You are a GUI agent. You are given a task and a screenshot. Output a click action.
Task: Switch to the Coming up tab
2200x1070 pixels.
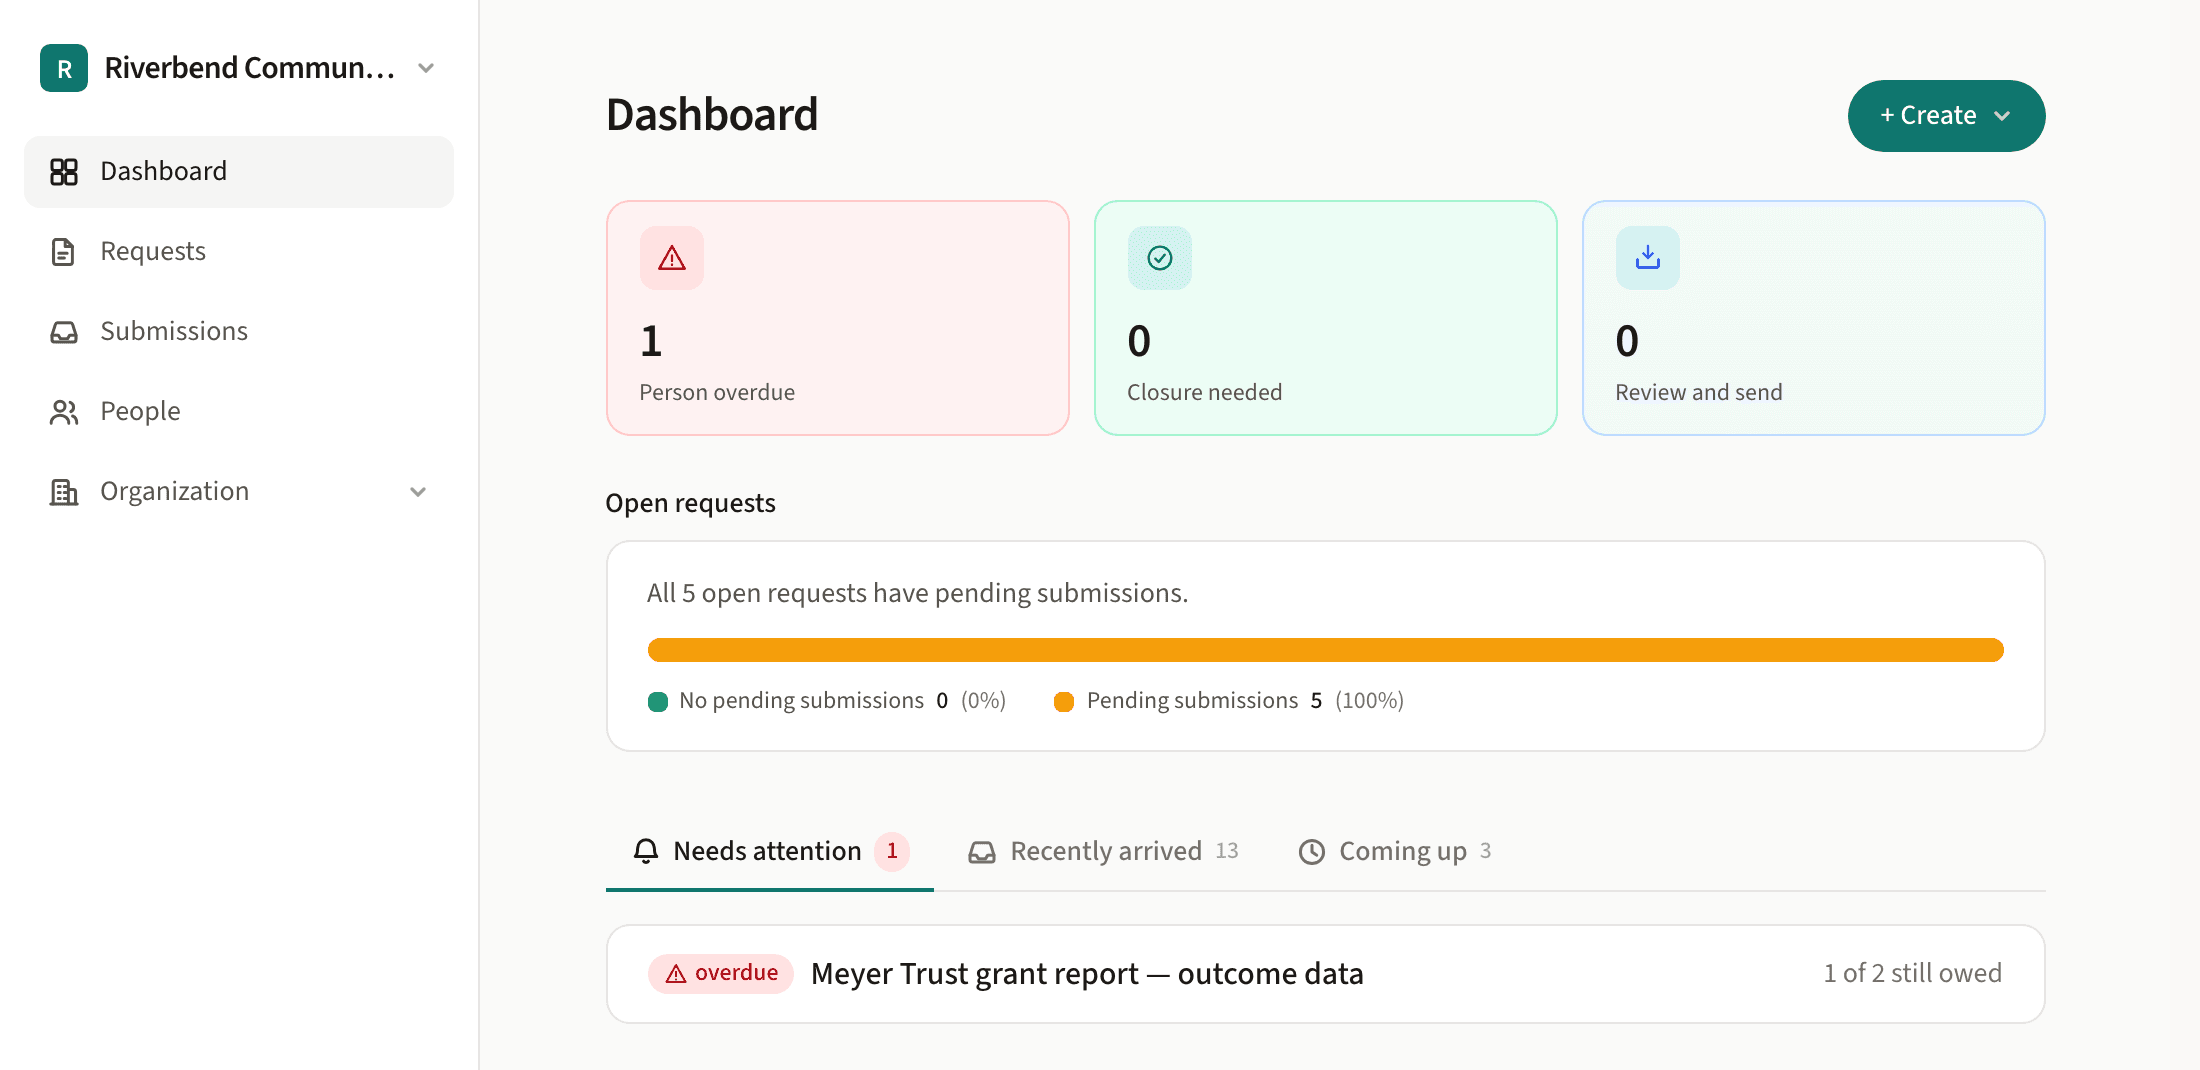1395,851
